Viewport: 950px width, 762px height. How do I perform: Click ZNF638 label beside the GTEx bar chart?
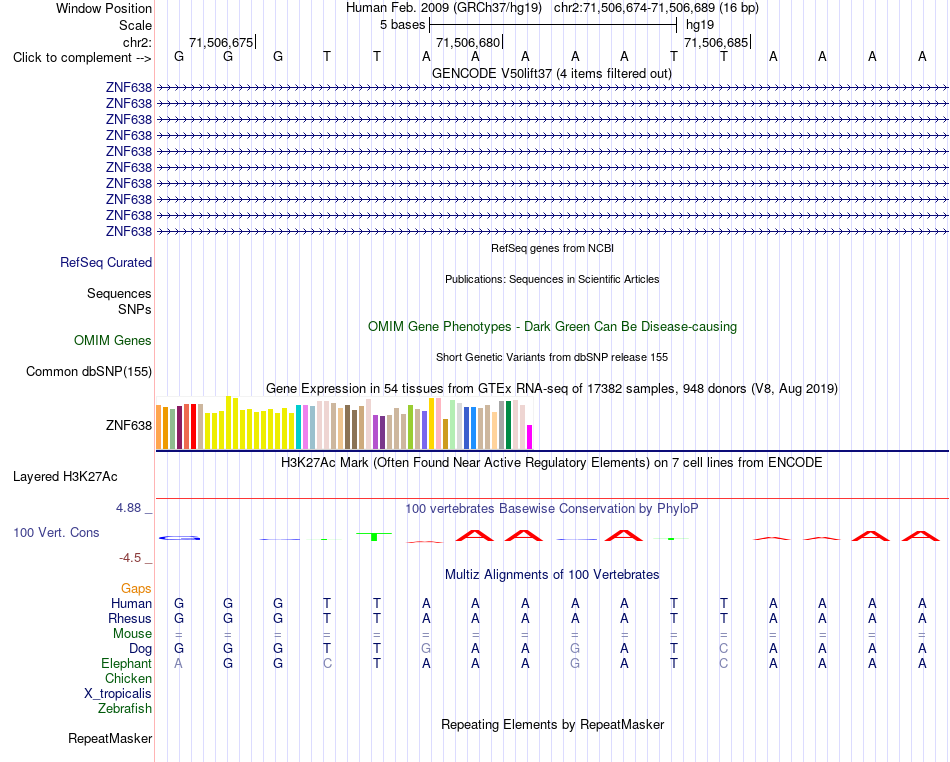[x=128, y=425]
